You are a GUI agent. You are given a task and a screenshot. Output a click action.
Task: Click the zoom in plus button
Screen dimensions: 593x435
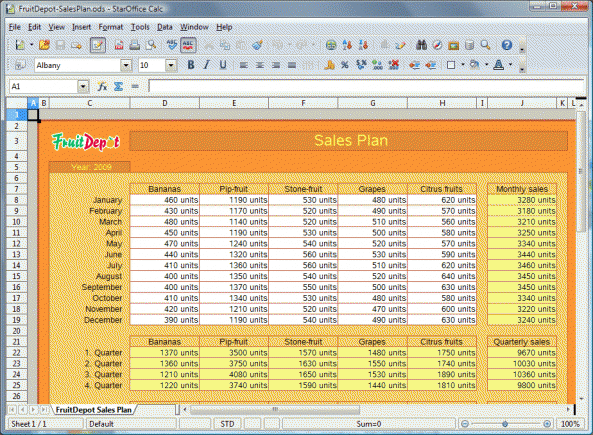(547, 424)
